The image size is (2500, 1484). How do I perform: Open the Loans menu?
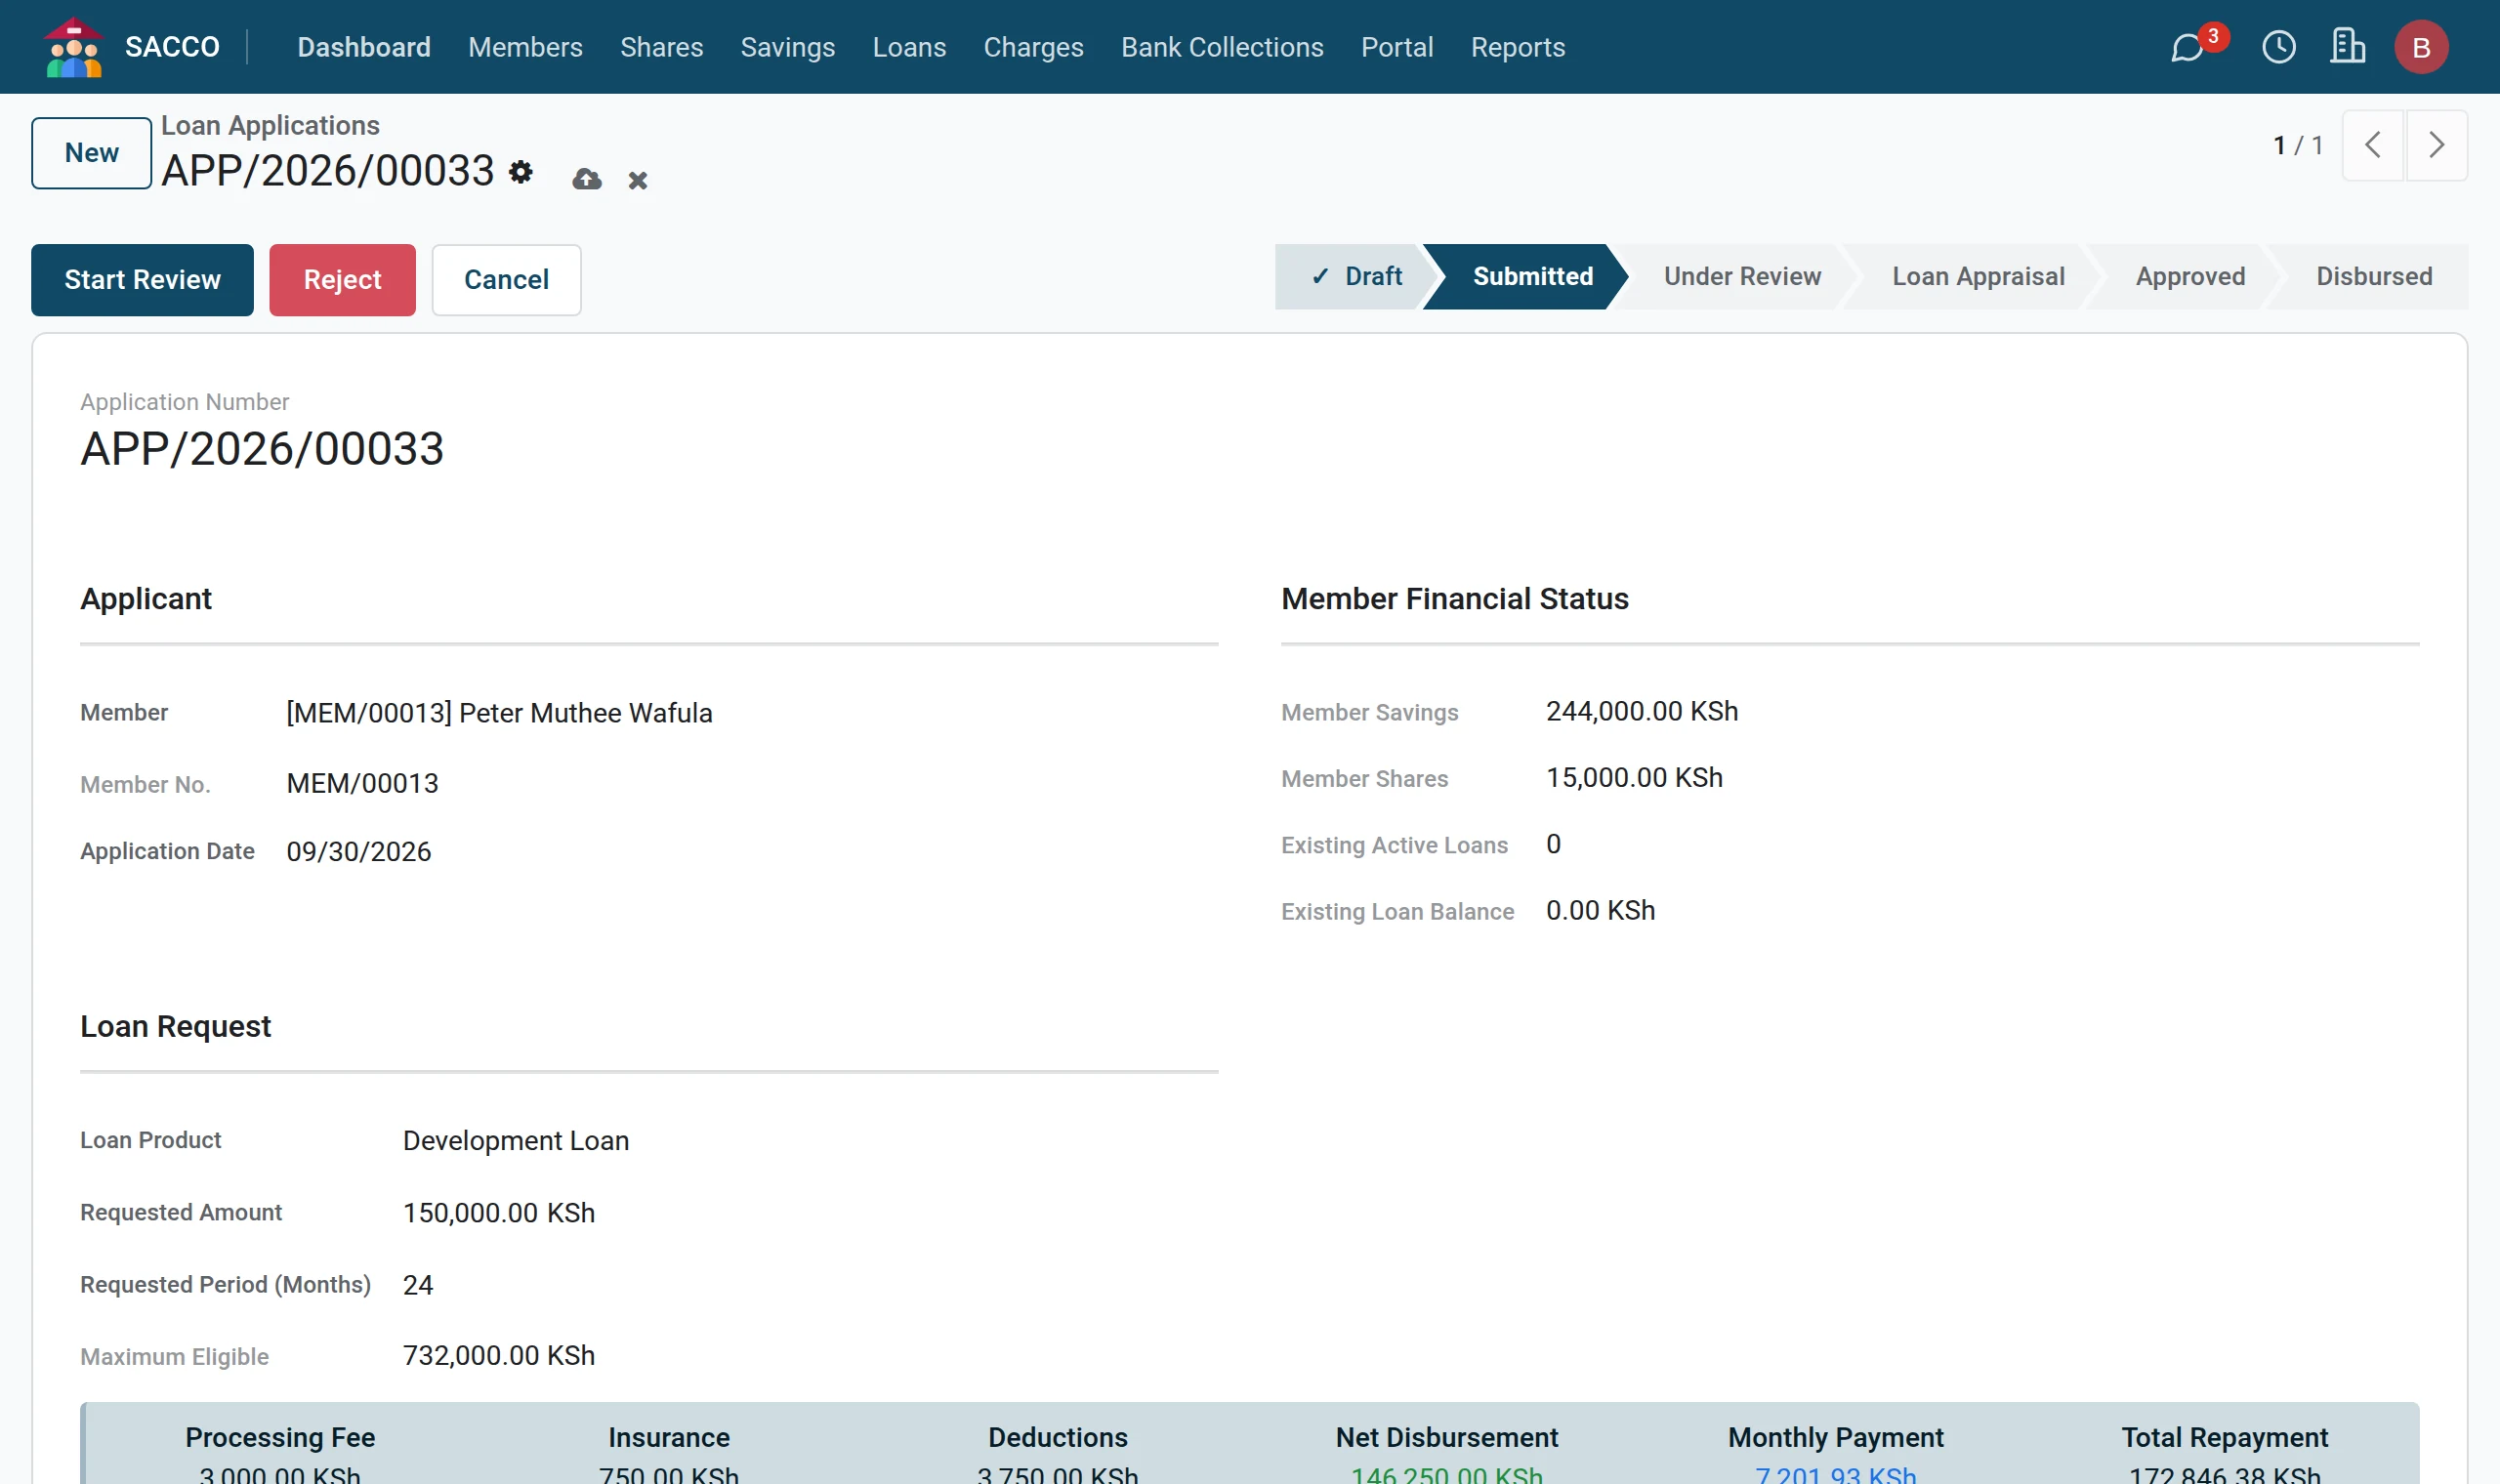pos(909,47)
